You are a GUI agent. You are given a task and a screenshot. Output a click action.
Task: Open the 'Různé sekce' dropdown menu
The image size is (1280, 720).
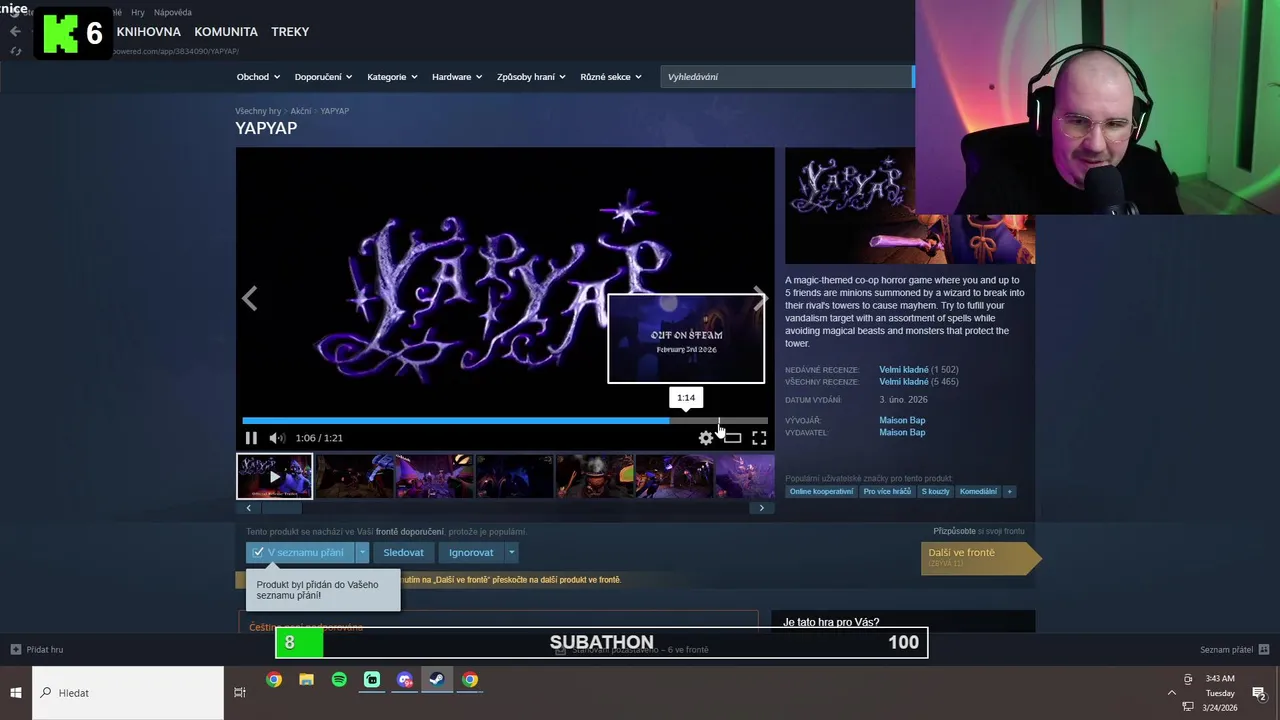pyautogui.click(x=611, y=77)
